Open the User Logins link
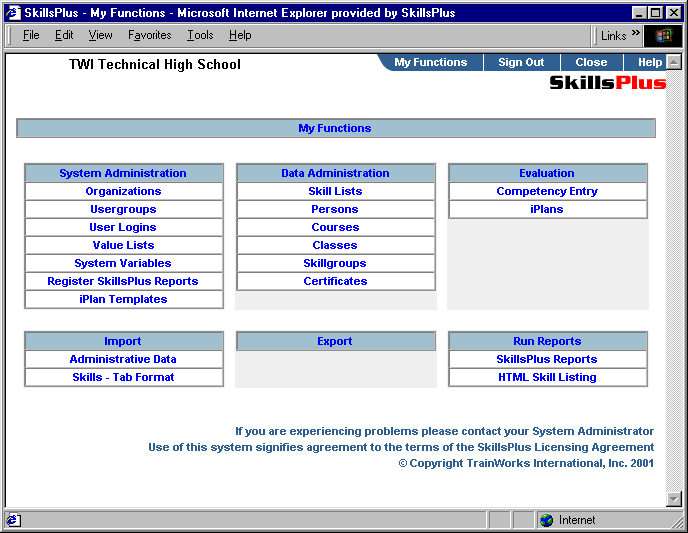This screenshot has height=533, width=688. 123,227
